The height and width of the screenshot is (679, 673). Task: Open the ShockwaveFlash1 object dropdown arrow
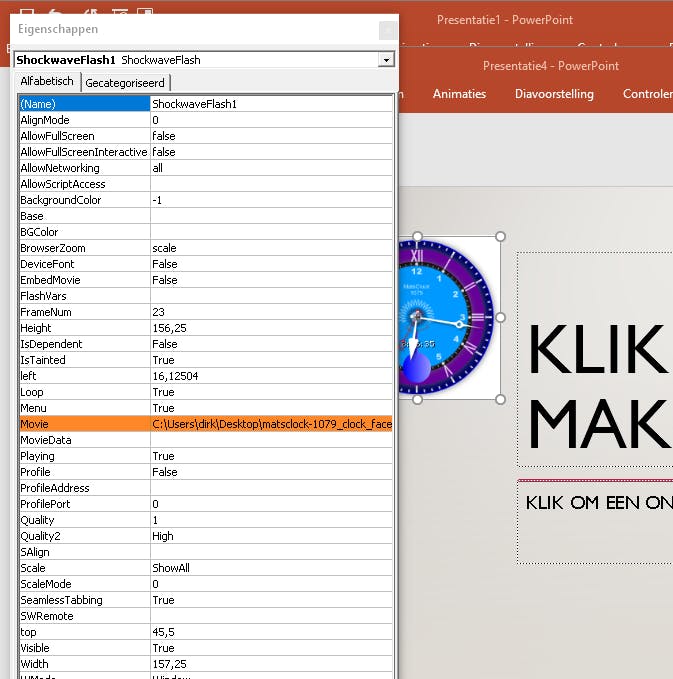point(385,60)
